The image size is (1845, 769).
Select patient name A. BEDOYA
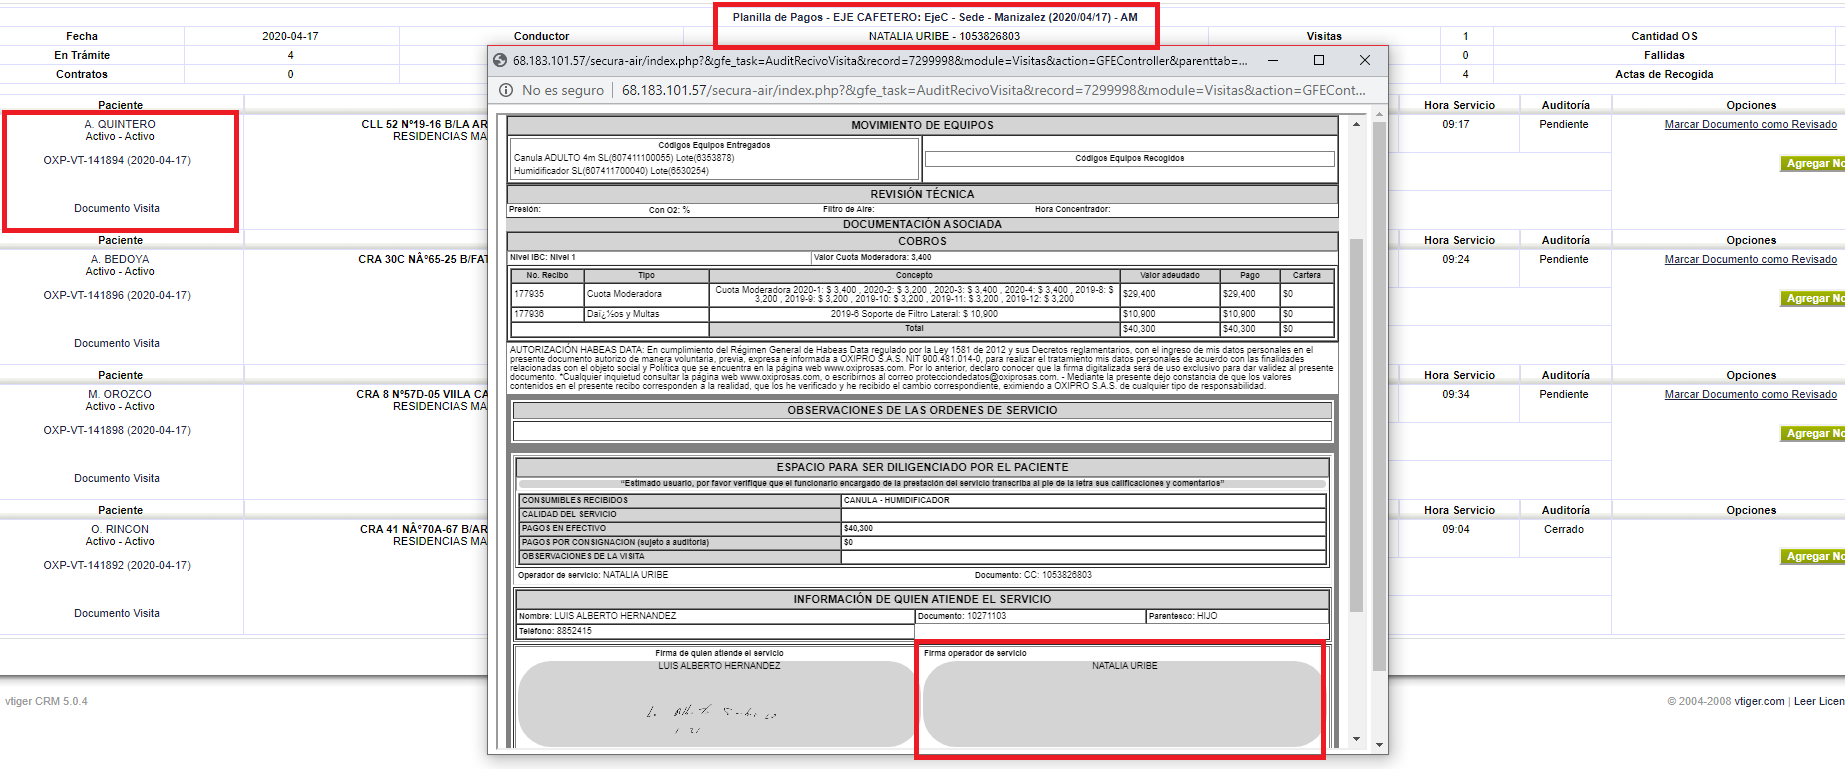coord(120,259)
